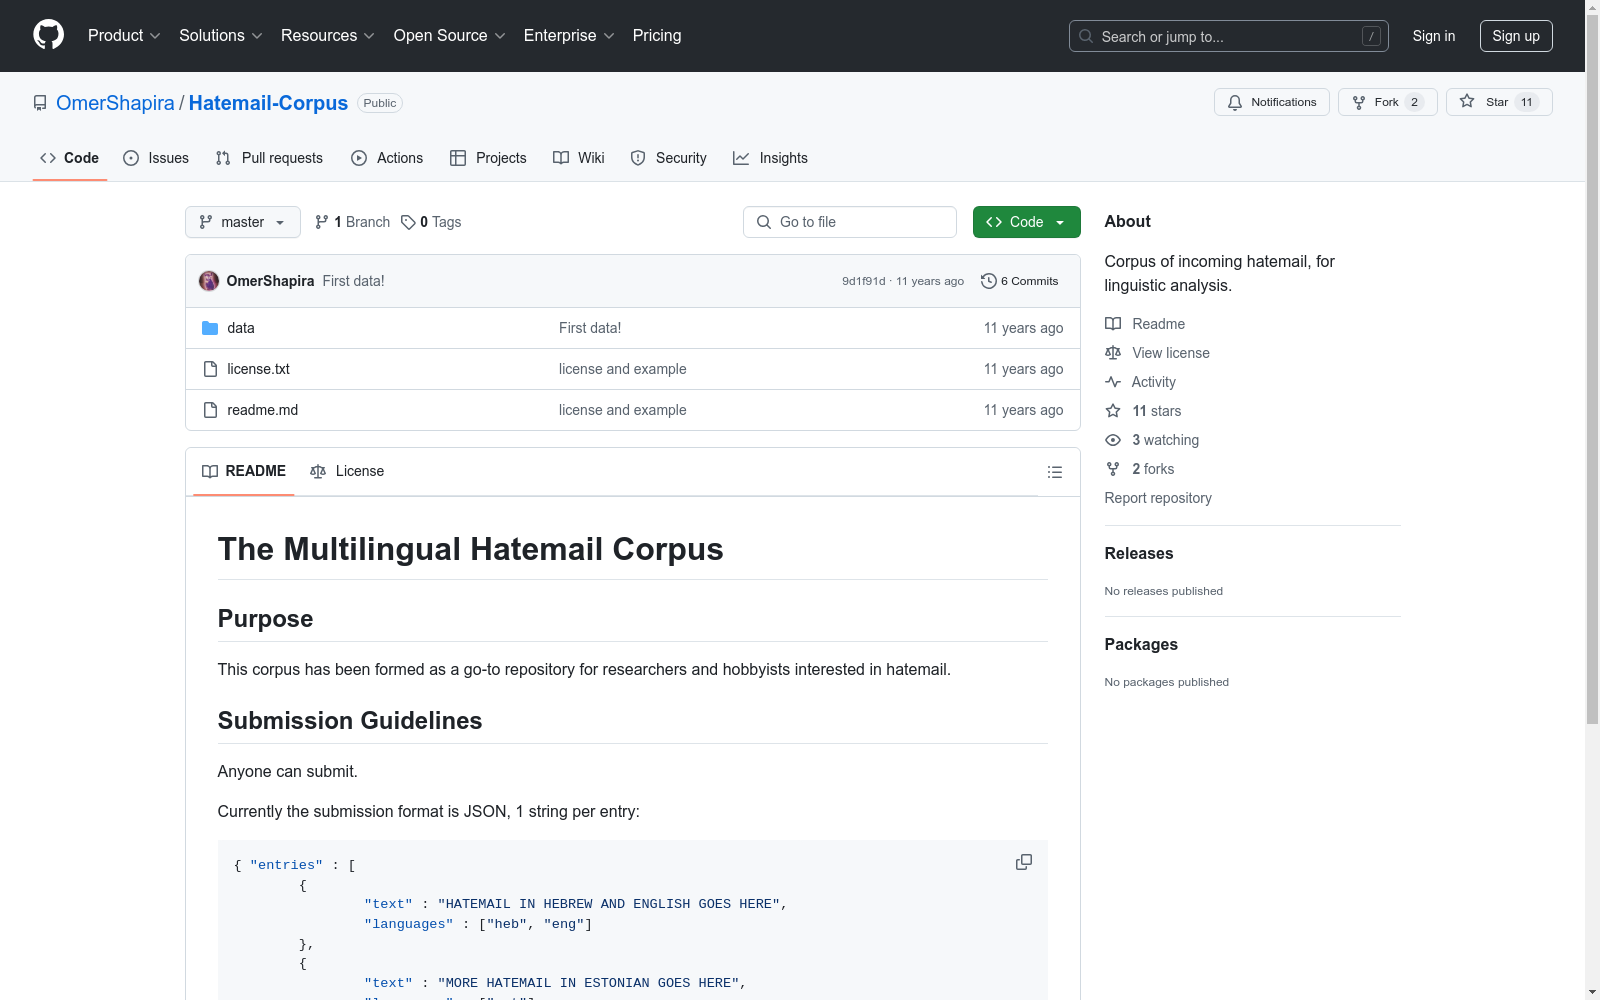1600x1000 pixels.
Task: Go to the Pricing page
Action: pyautogui.click(x=657, y=36)
